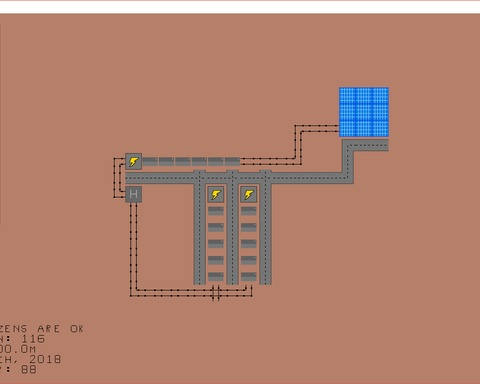Click the '116' value in the status readout
This screenshot has width=480, height=384.
tap(33, 339)
